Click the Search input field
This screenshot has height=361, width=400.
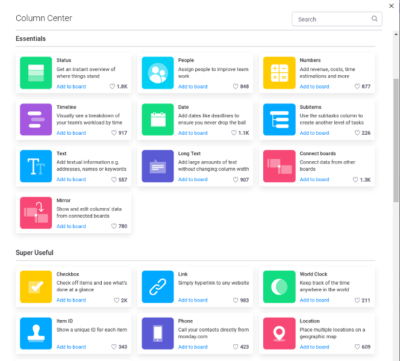click(337, 19)
